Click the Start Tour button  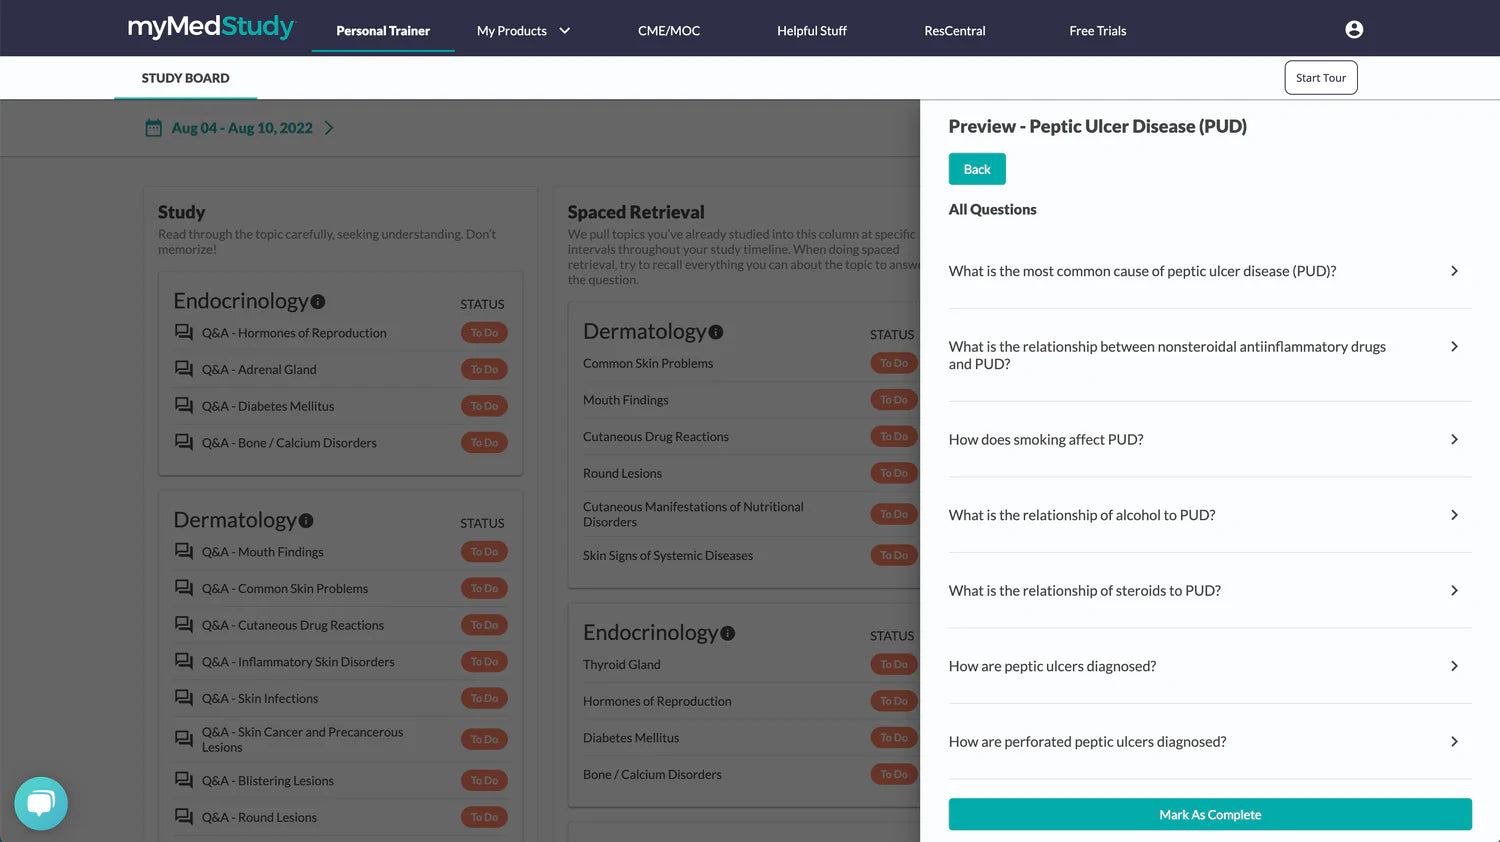pyautogui.click(x=1321, y=78)
